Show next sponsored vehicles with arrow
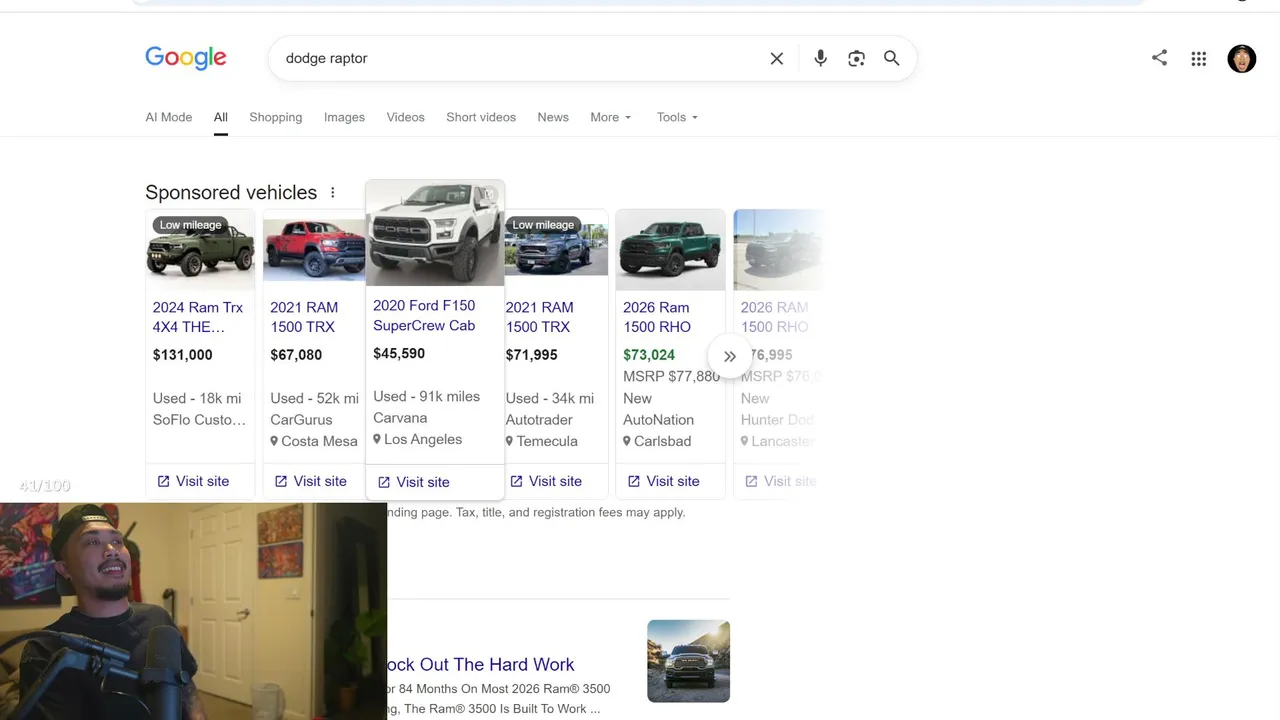Viewport: 1280px width, 720px height. 730,356
